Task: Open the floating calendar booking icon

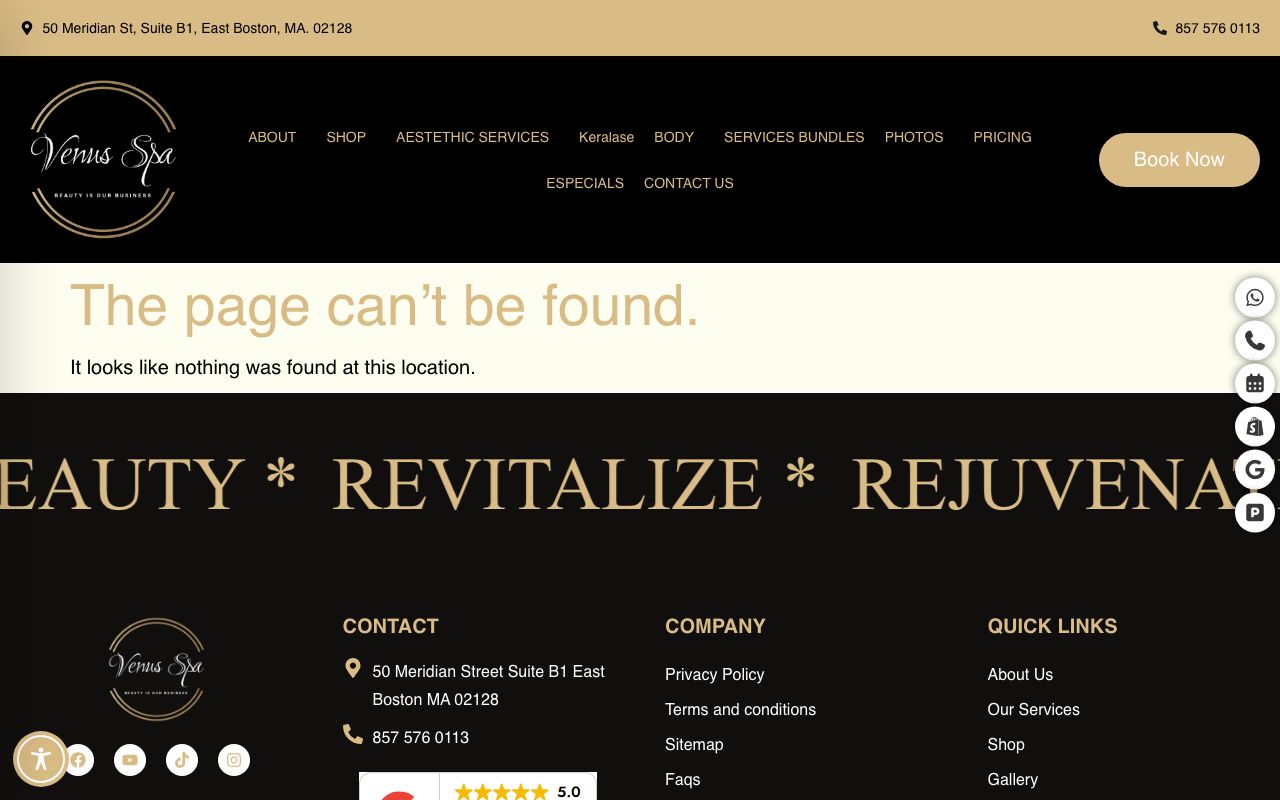Action: 1254,384
